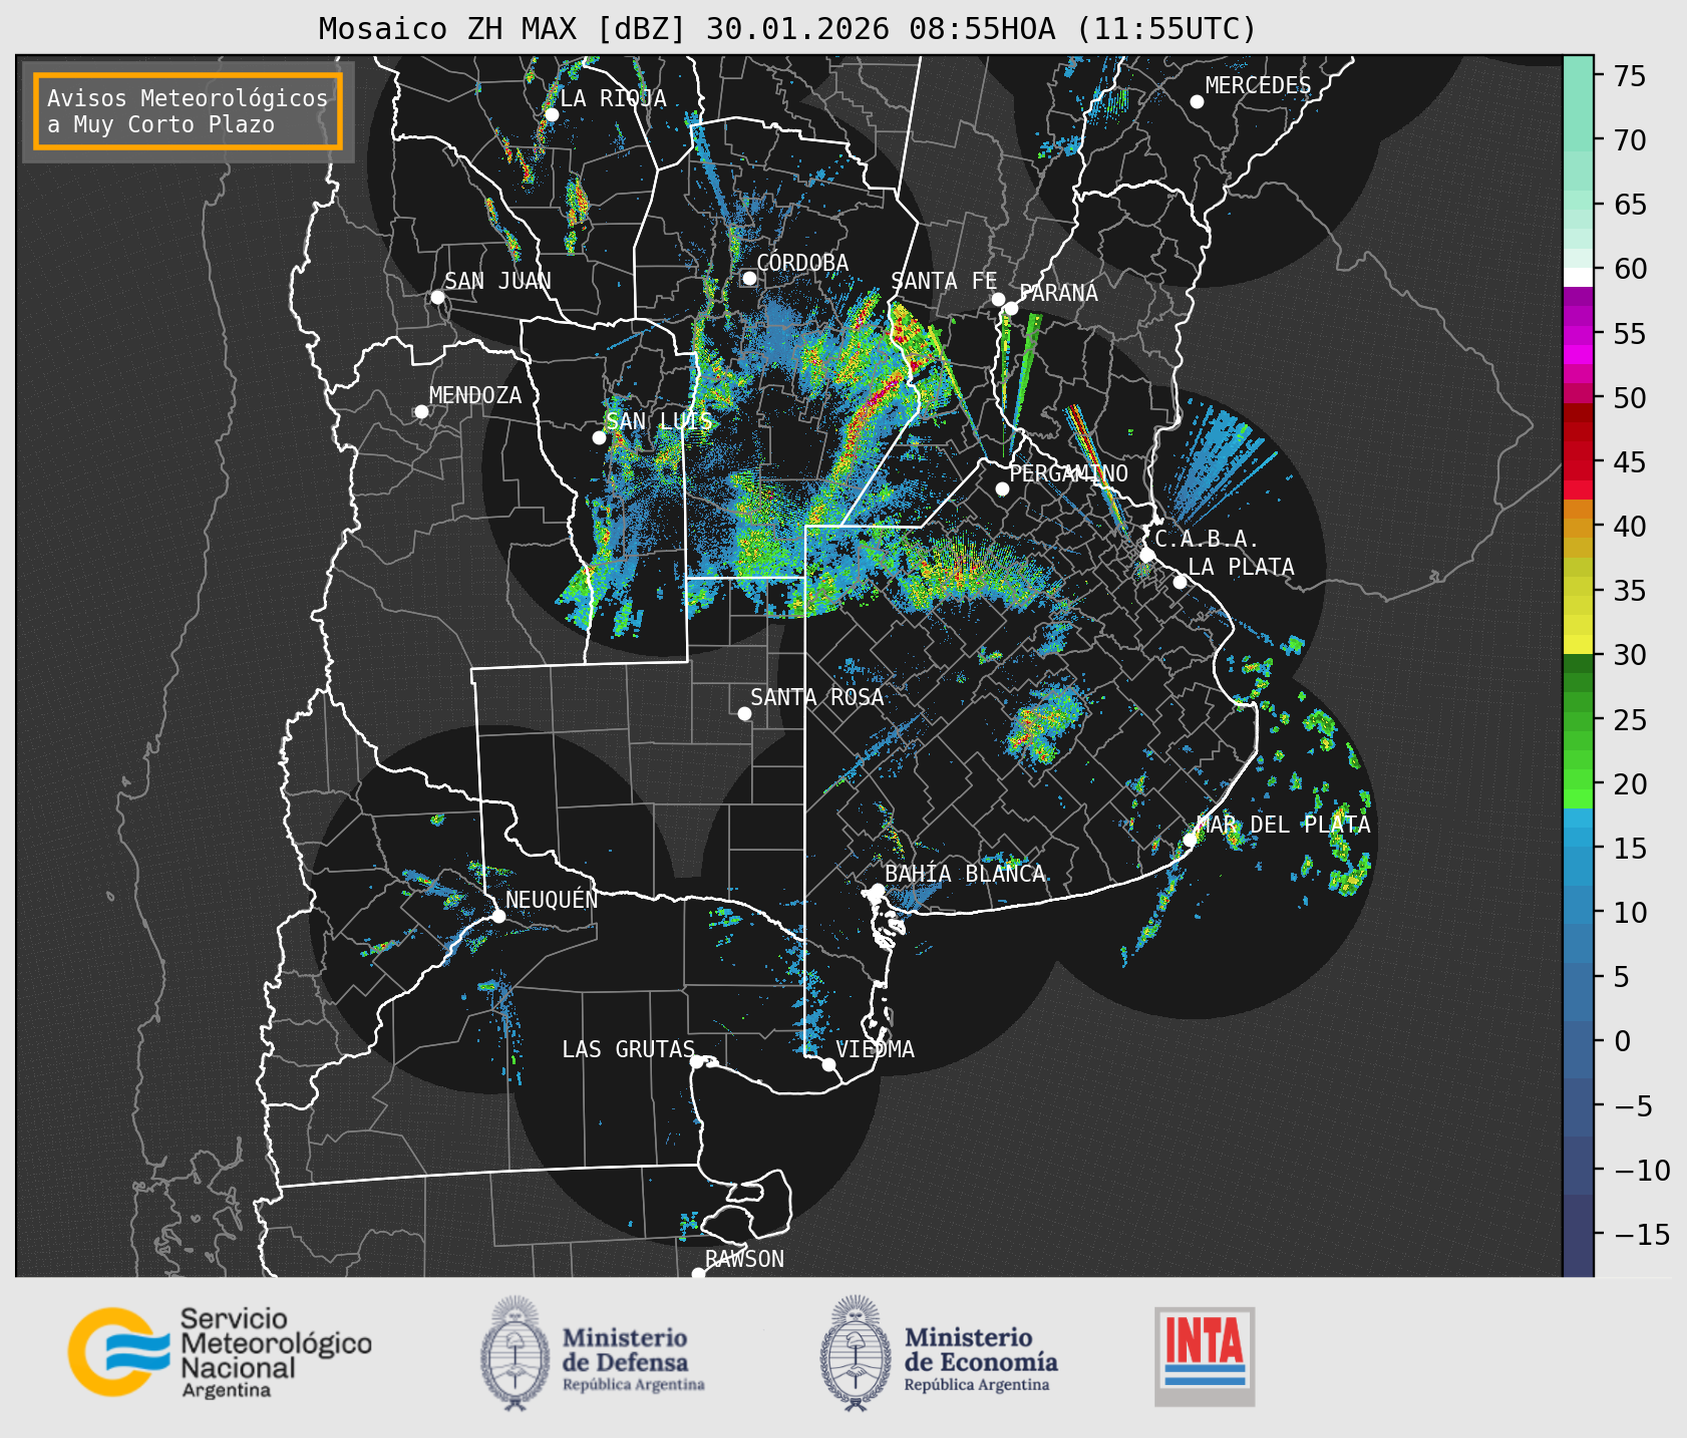This screenshot has height=1438, width=1687.
Task: Select the Mar del Plata marker
Action: [1189, 840]
